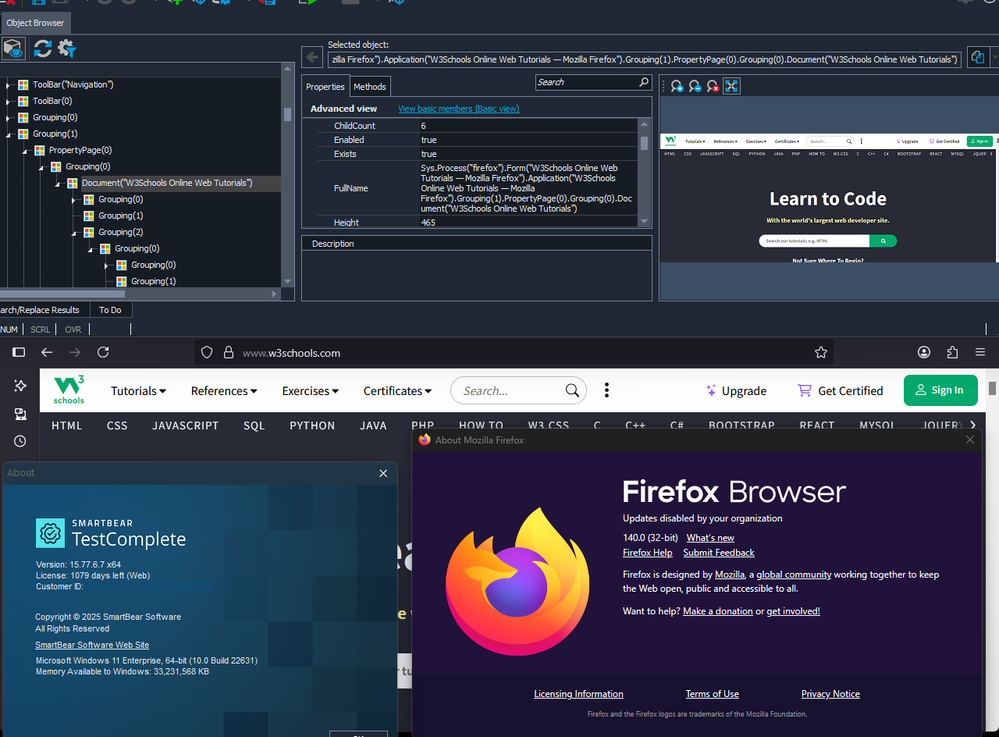Open the Object Browser filter settings icon
999x737 pixels.
coord(67,48)
